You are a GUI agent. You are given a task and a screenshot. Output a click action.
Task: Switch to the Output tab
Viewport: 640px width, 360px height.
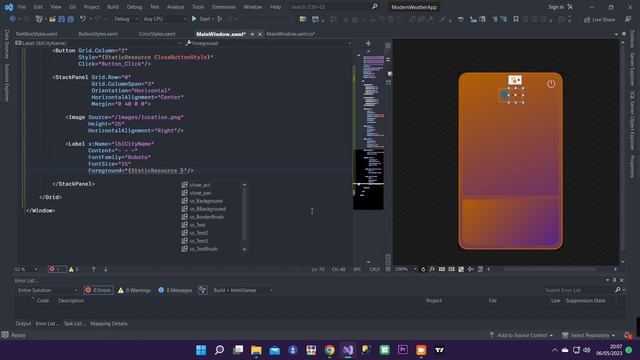tap(23, 324)
